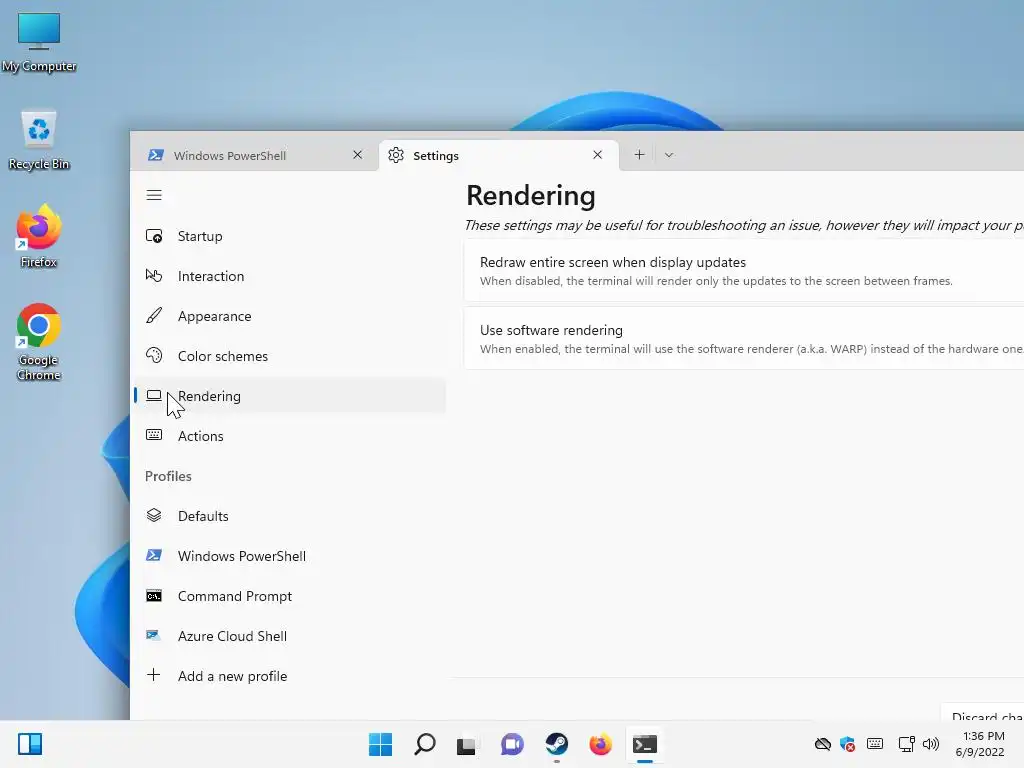Select the Google Chrome desktop shortcut
The width and height of the screenshot is (1024, 768).
pos(39,342)
